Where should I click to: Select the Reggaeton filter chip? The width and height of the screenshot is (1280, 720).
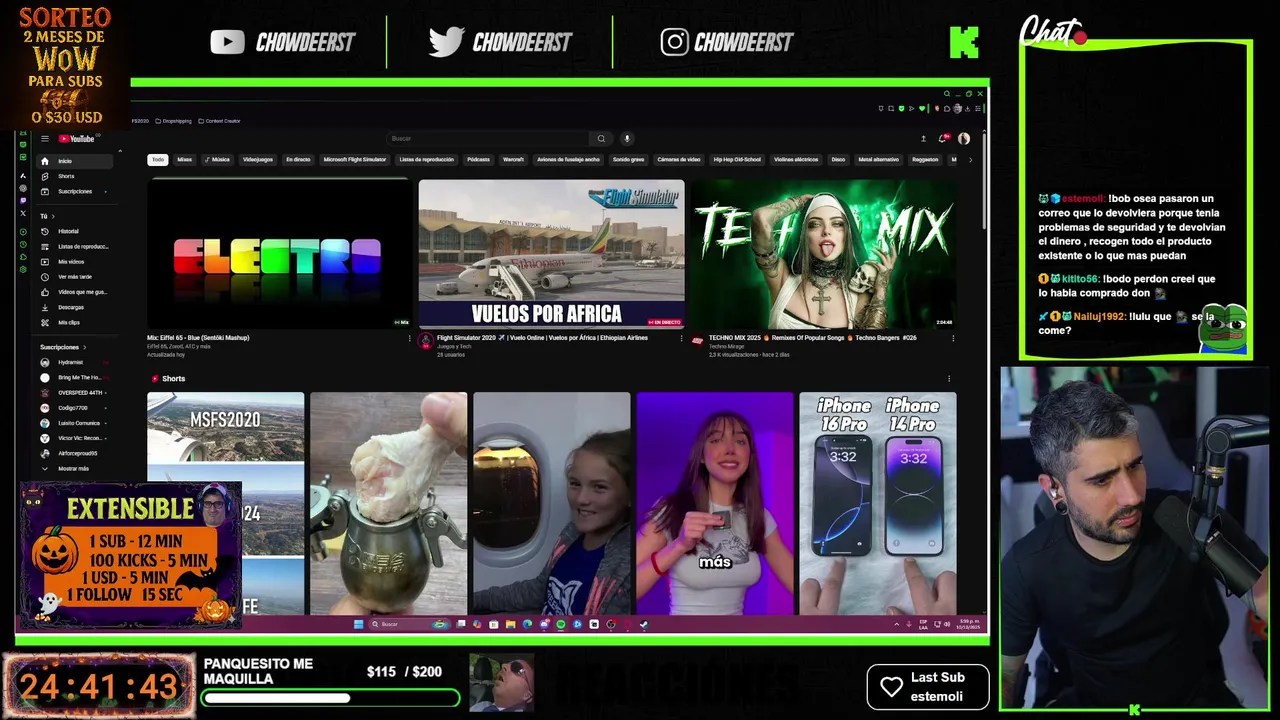pos(925,160)
